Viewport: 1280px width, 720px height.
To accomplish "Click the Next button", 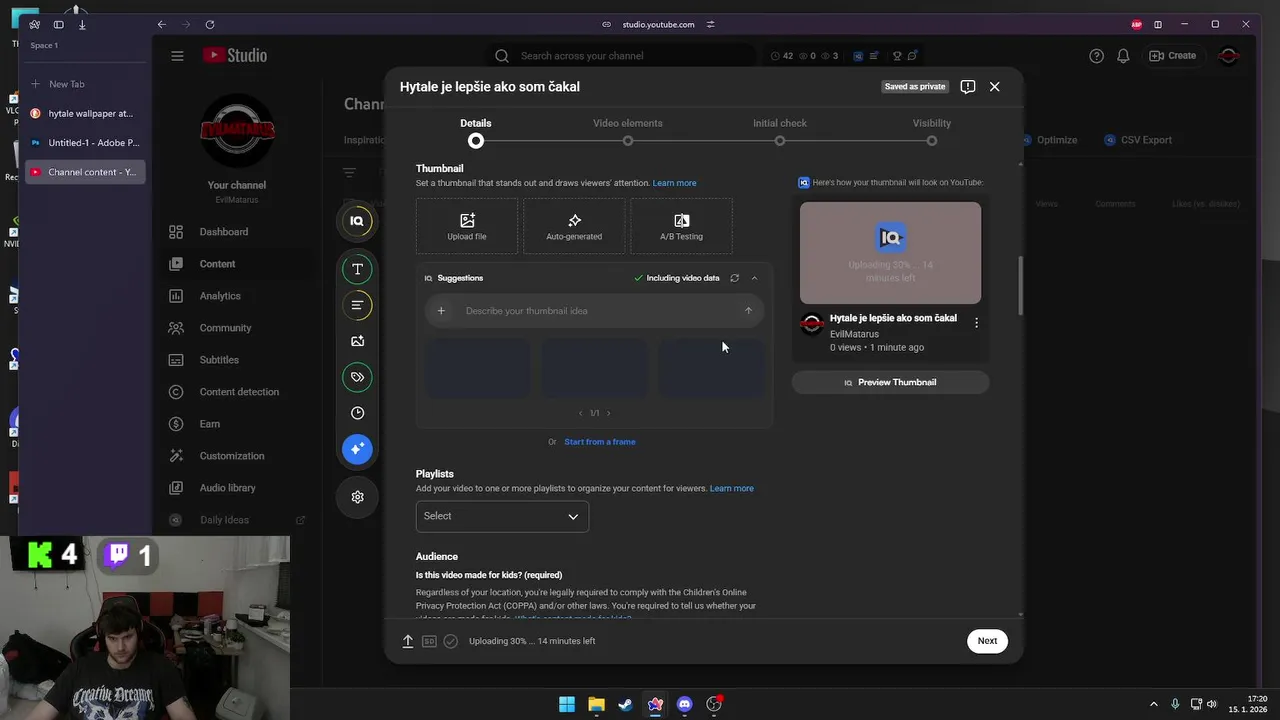I will pyautogui.click(x=987, y=641).
